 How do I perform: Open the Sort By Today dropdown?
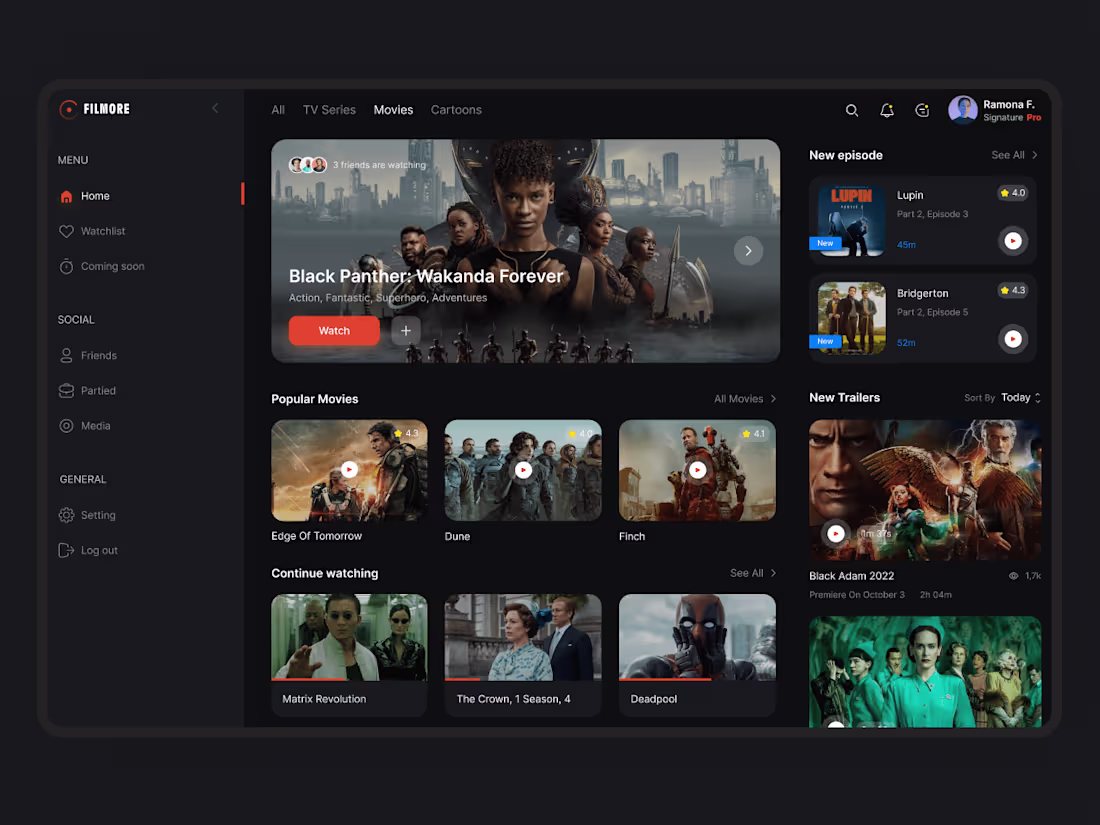(x=1019, y=397)
